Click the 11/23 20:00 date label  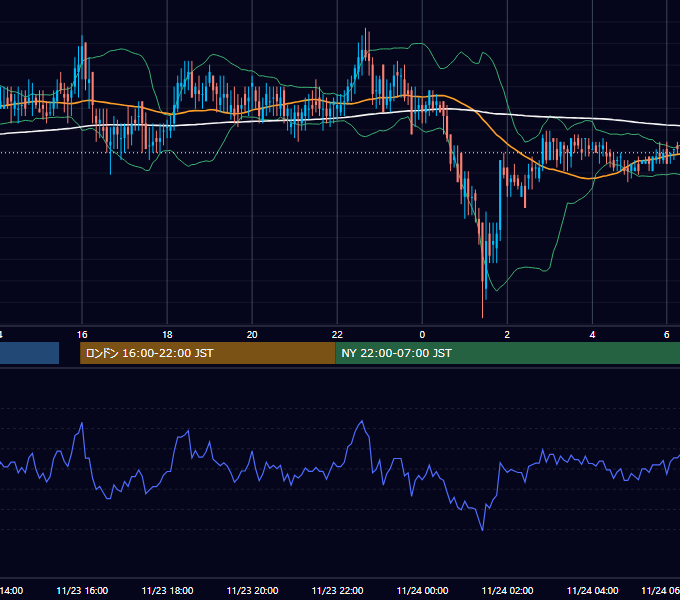click(252, 590)
